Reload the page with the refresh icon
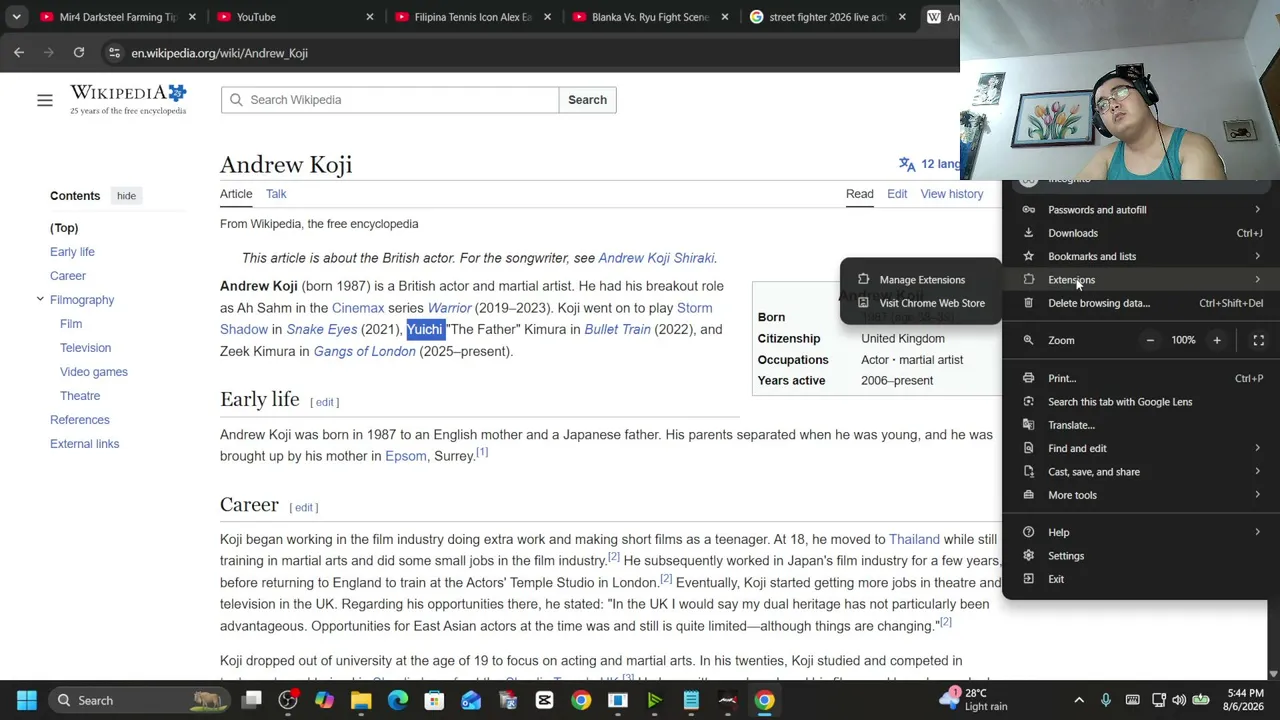1280x720 pixels. (79, 53)
